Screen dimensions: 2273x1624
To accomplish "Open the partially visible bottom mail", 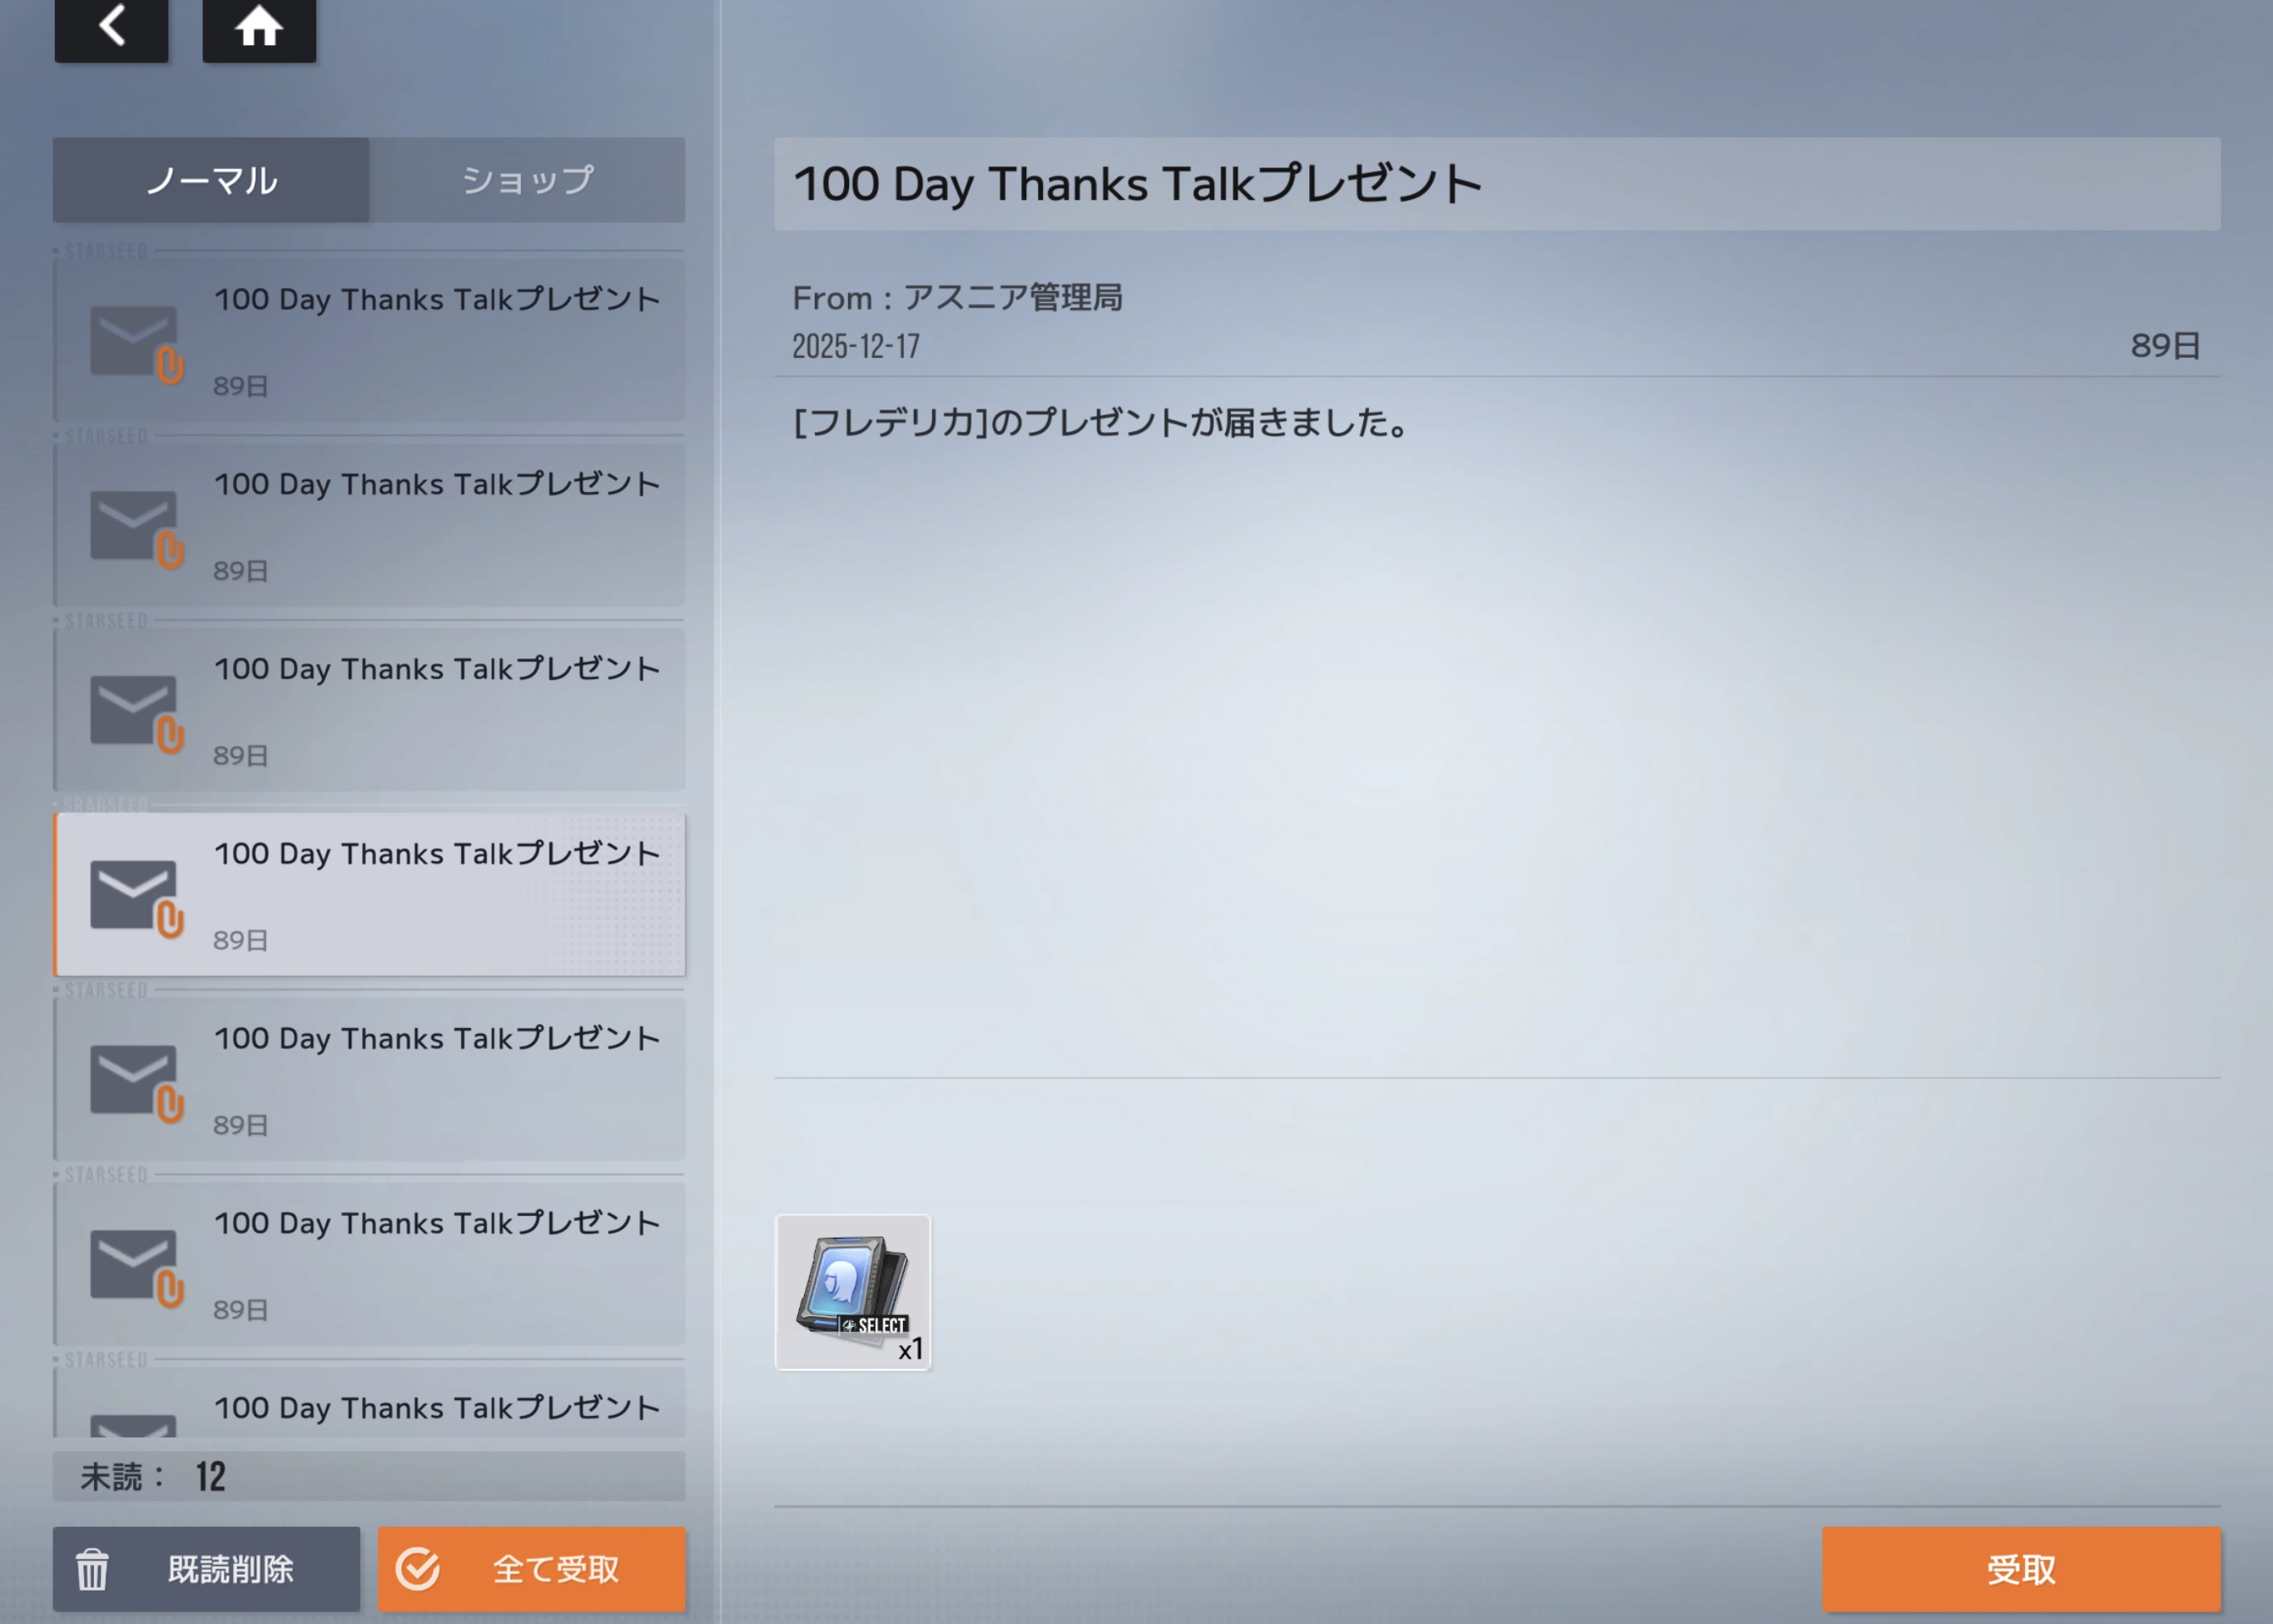I will (x=437, y=1408).
